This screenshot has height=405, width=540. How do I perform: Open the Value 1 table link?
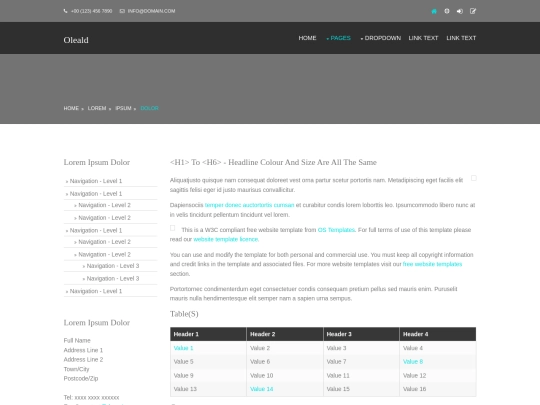pos(183,348)
